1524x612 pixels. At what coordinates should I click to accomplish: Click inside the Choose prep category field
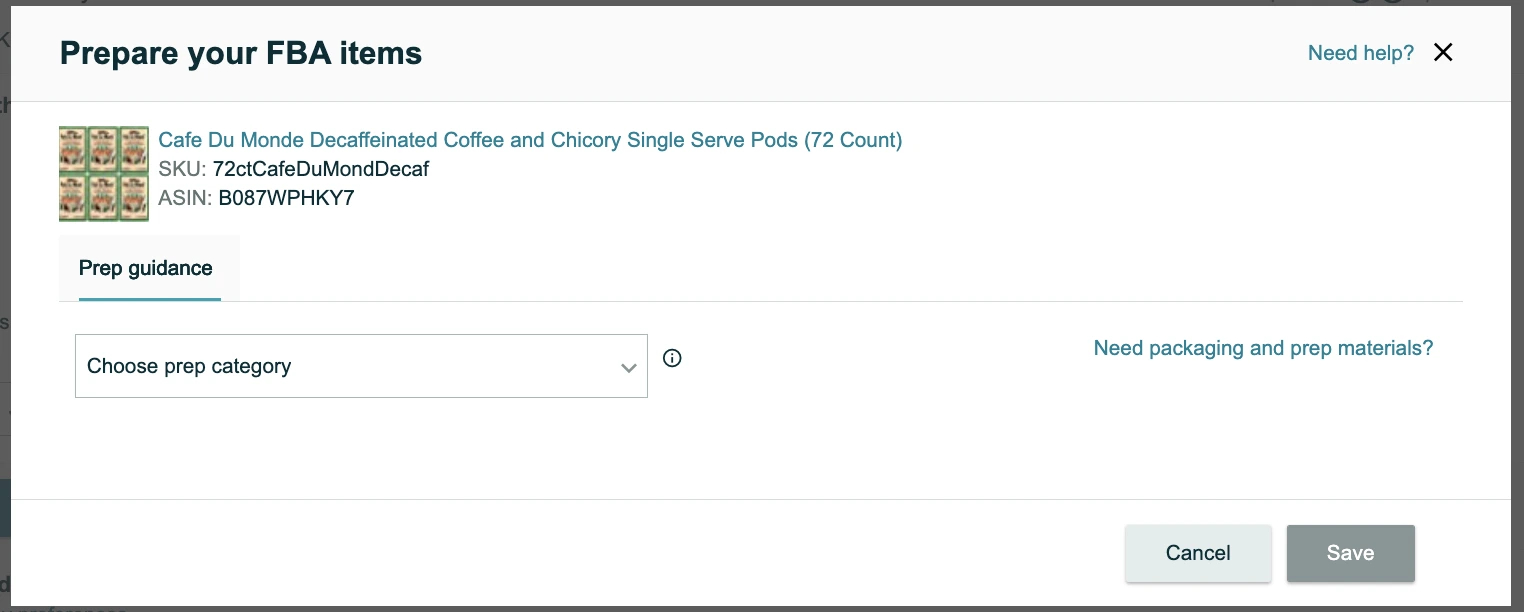coord(300,366)
